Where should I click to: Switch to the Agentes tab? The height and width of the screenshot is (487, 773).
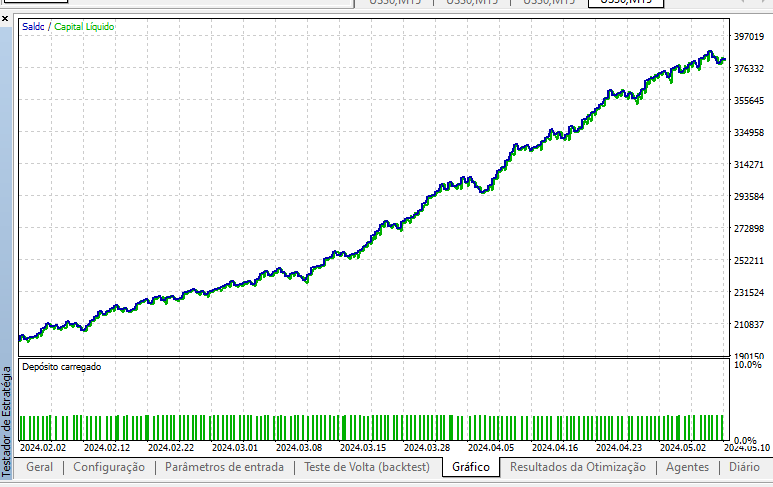[687, 467]
